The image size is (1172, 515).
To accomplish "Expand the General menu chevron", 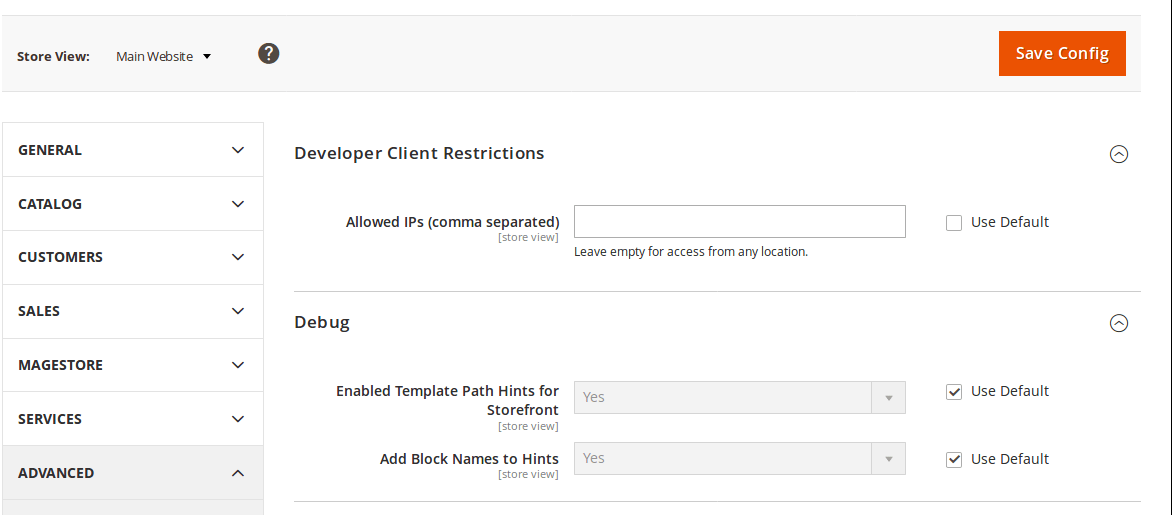I will coord(238,150).
